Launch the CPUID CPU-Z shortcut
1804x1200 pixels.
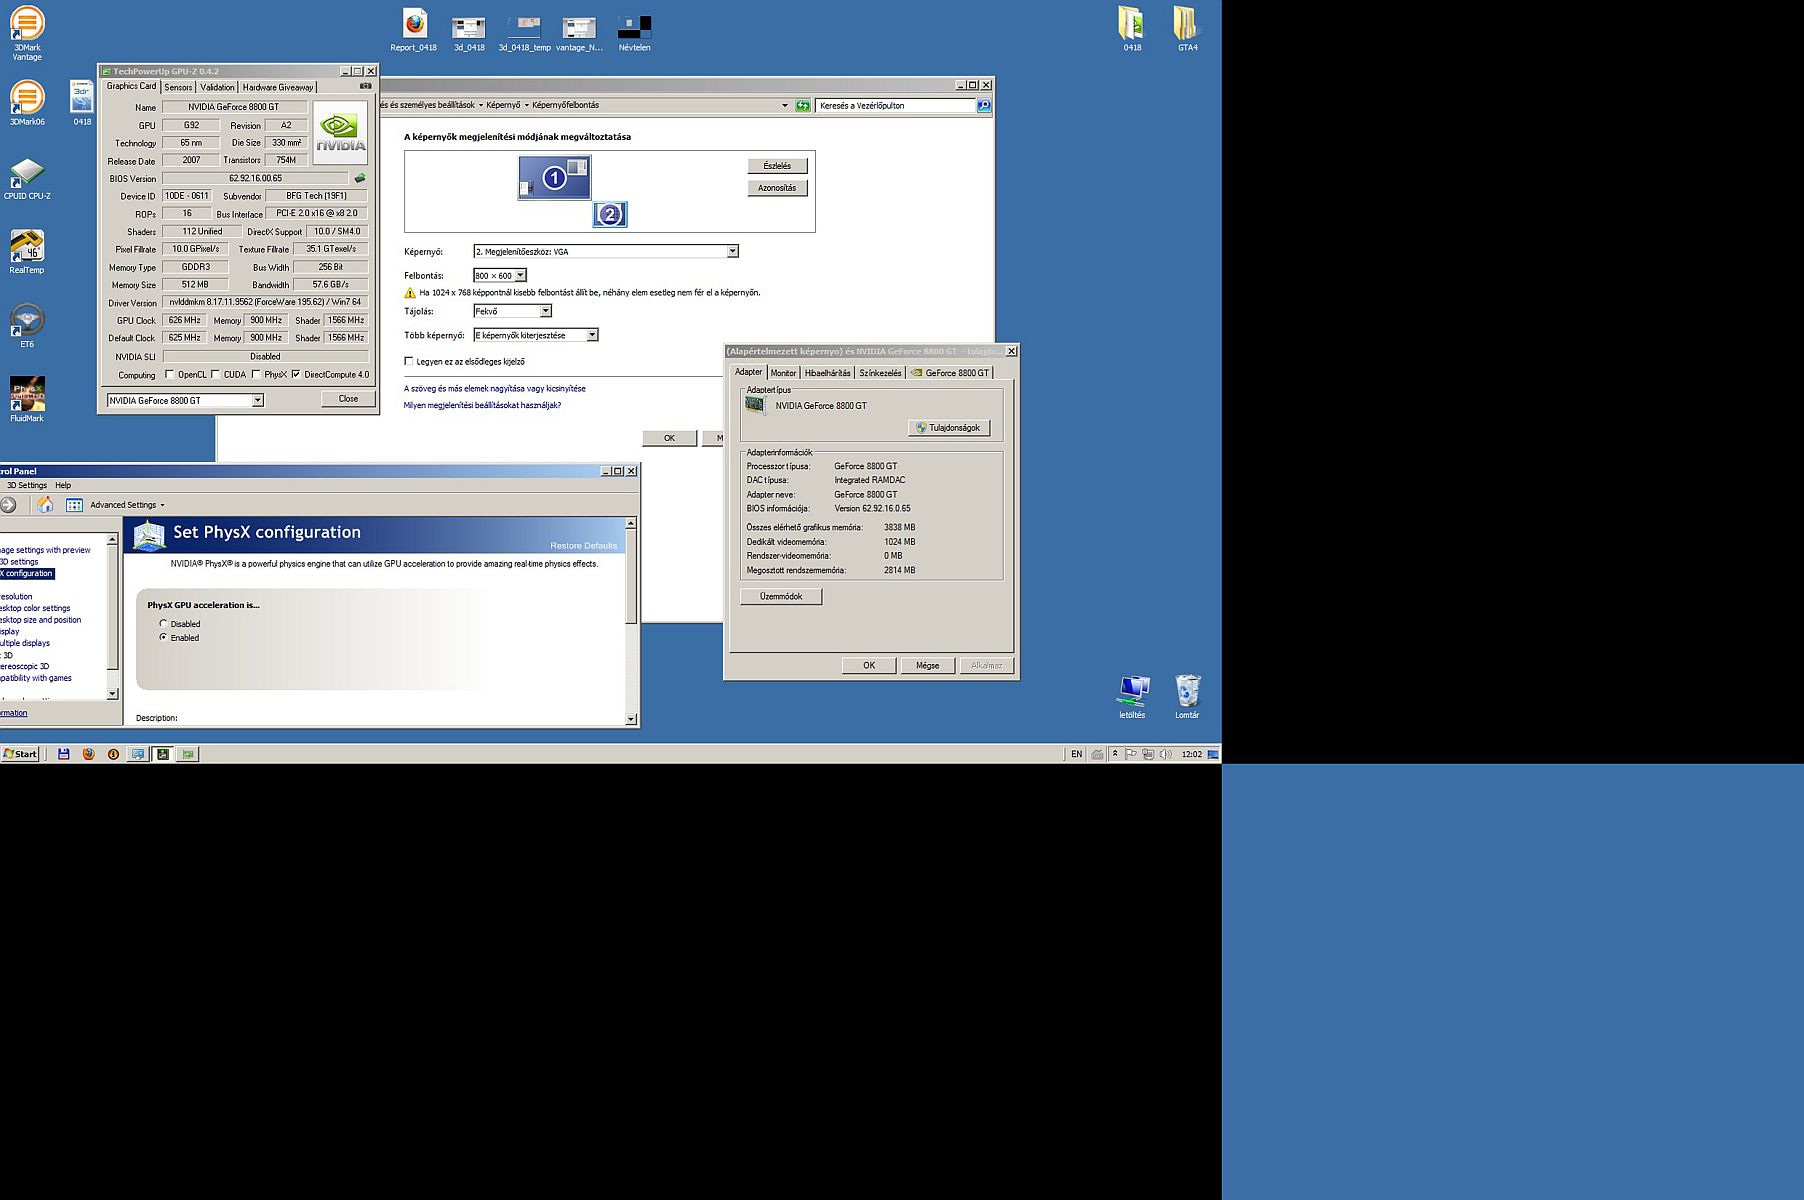[27, 179]
